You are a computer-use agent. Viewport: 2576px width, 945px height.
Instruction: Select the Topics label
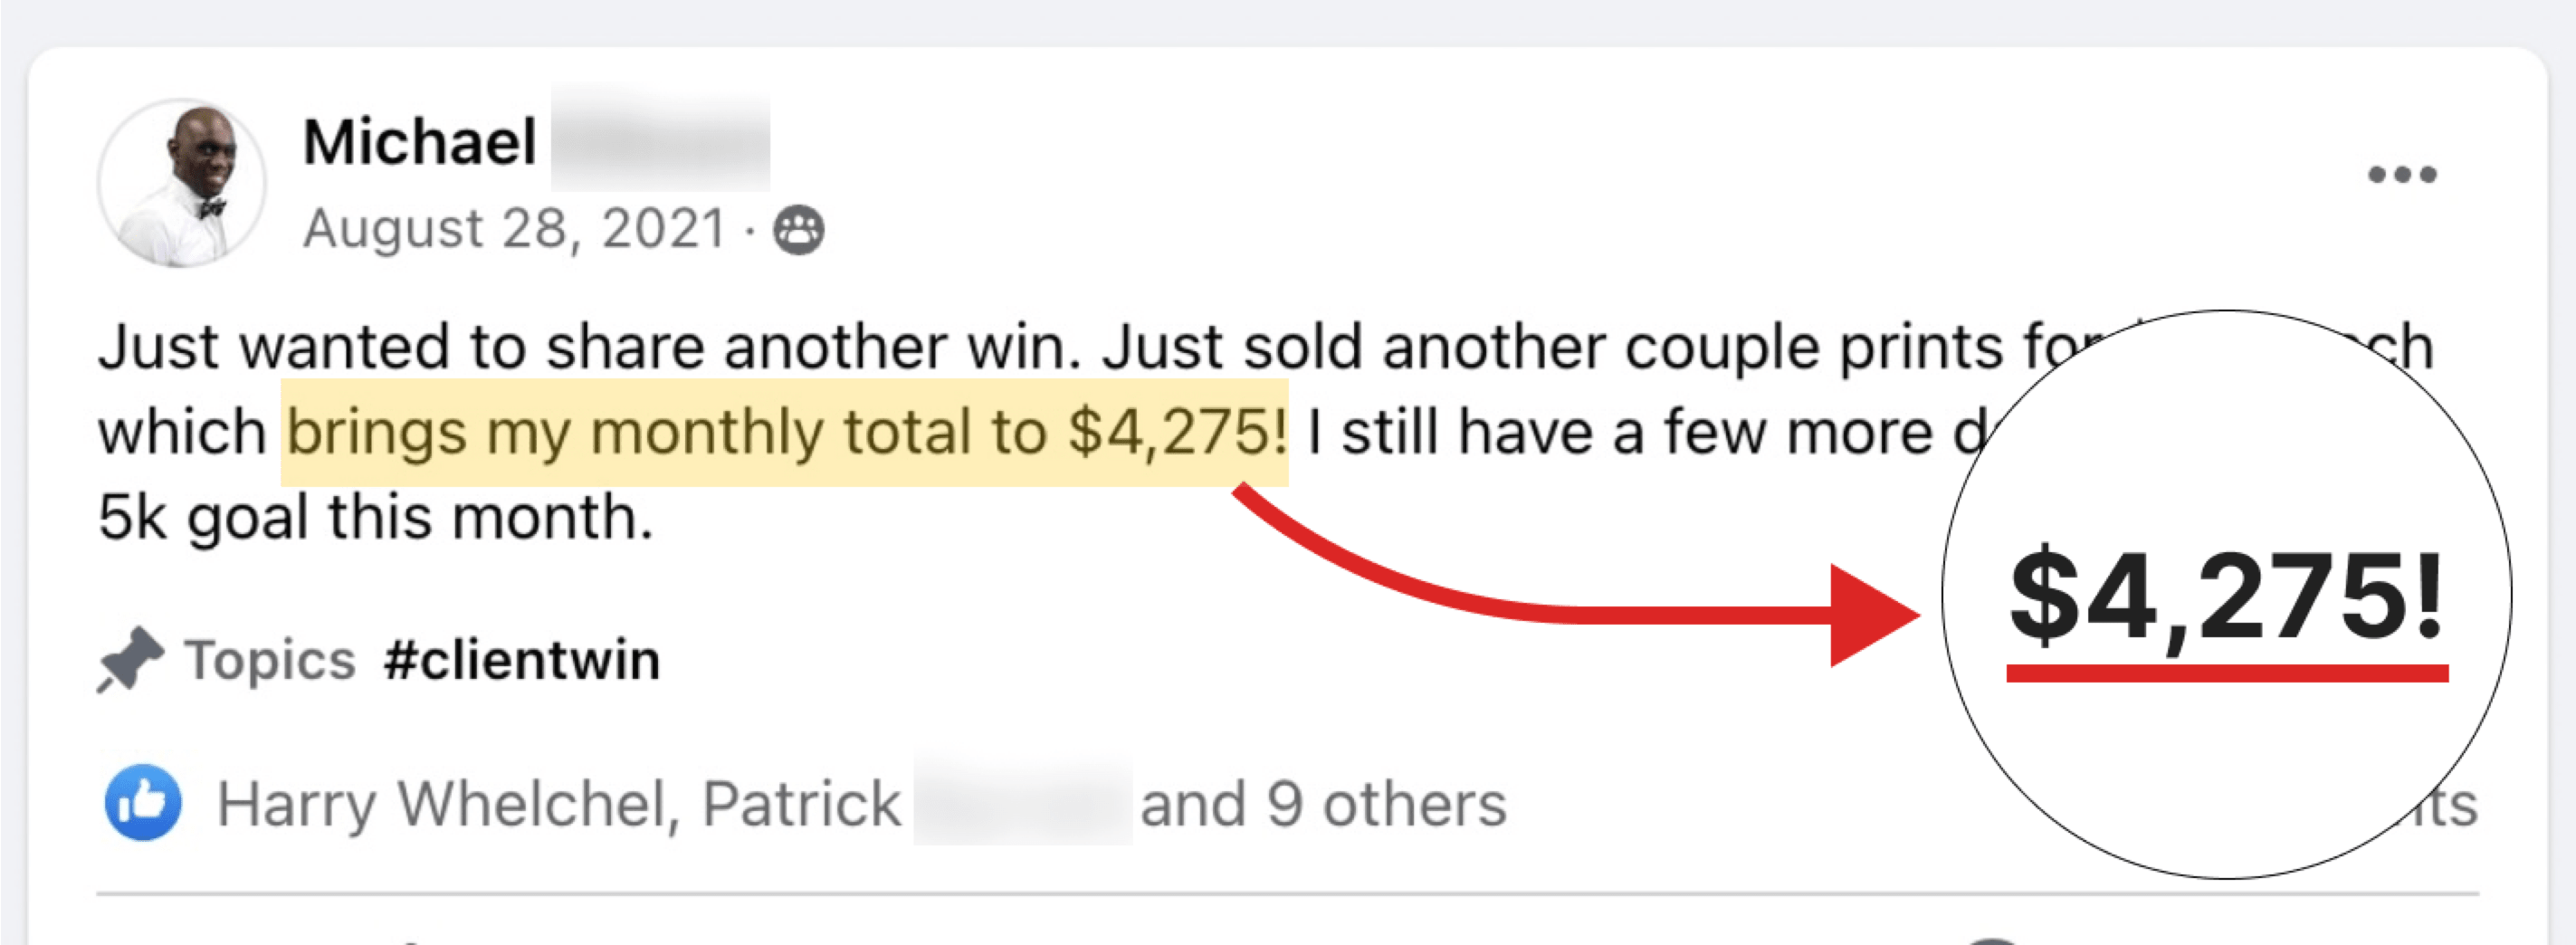pos(270,660)
